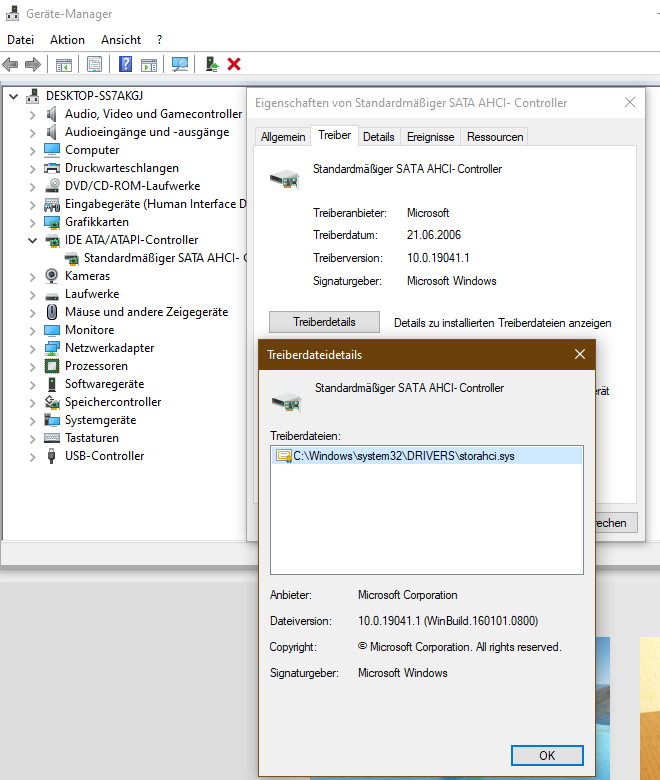The width and height of the screenshot is (660, 780).
Task: Open the Help toolbar icon with question mark
Action: [125, 64]
